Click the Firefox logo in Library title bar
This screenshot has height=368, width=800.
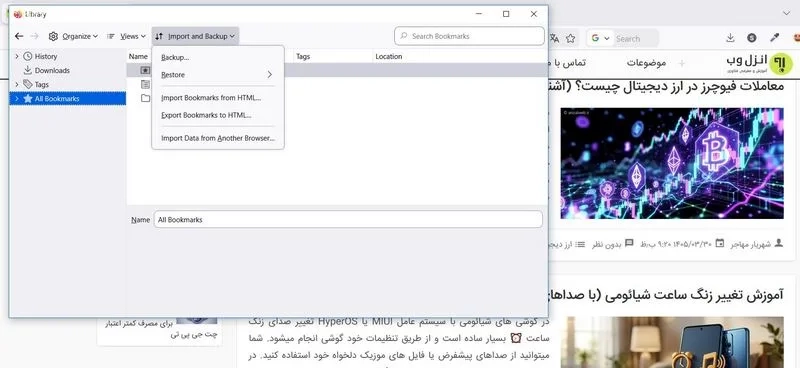(18, 14)
